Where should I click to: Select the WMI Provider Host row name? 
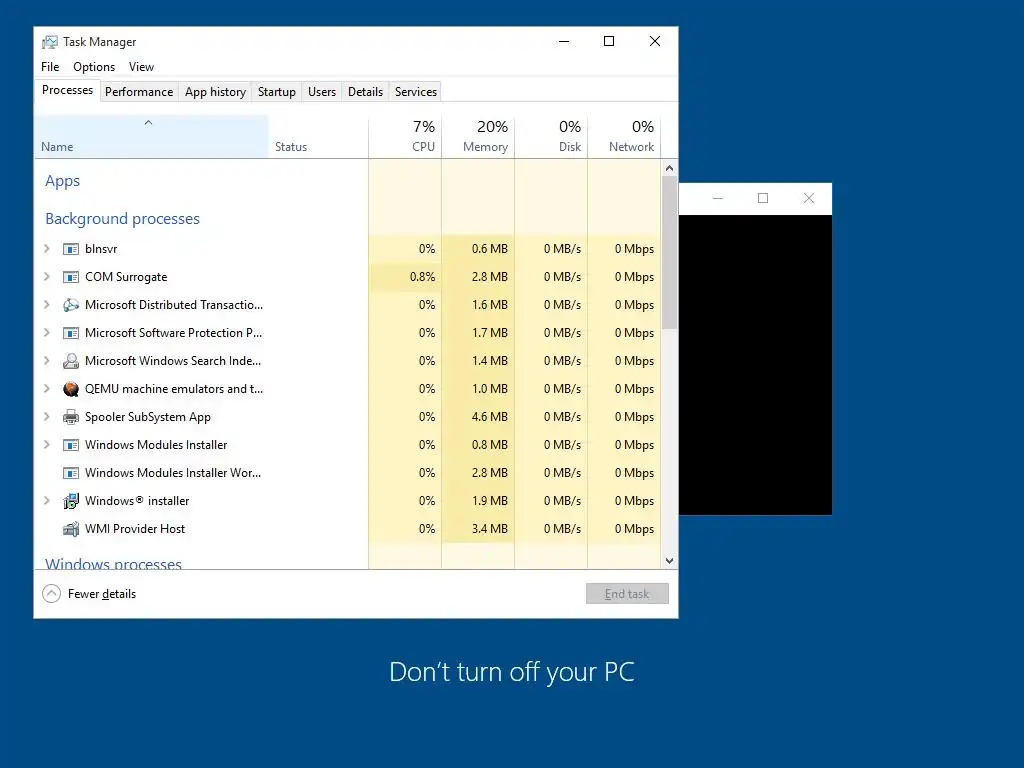coord(135,529)
